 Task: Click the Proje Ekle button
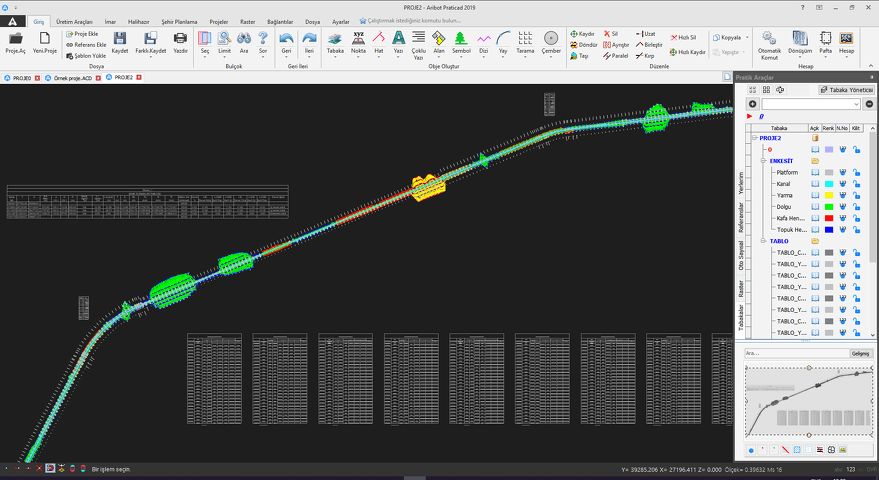click(84, 34)
